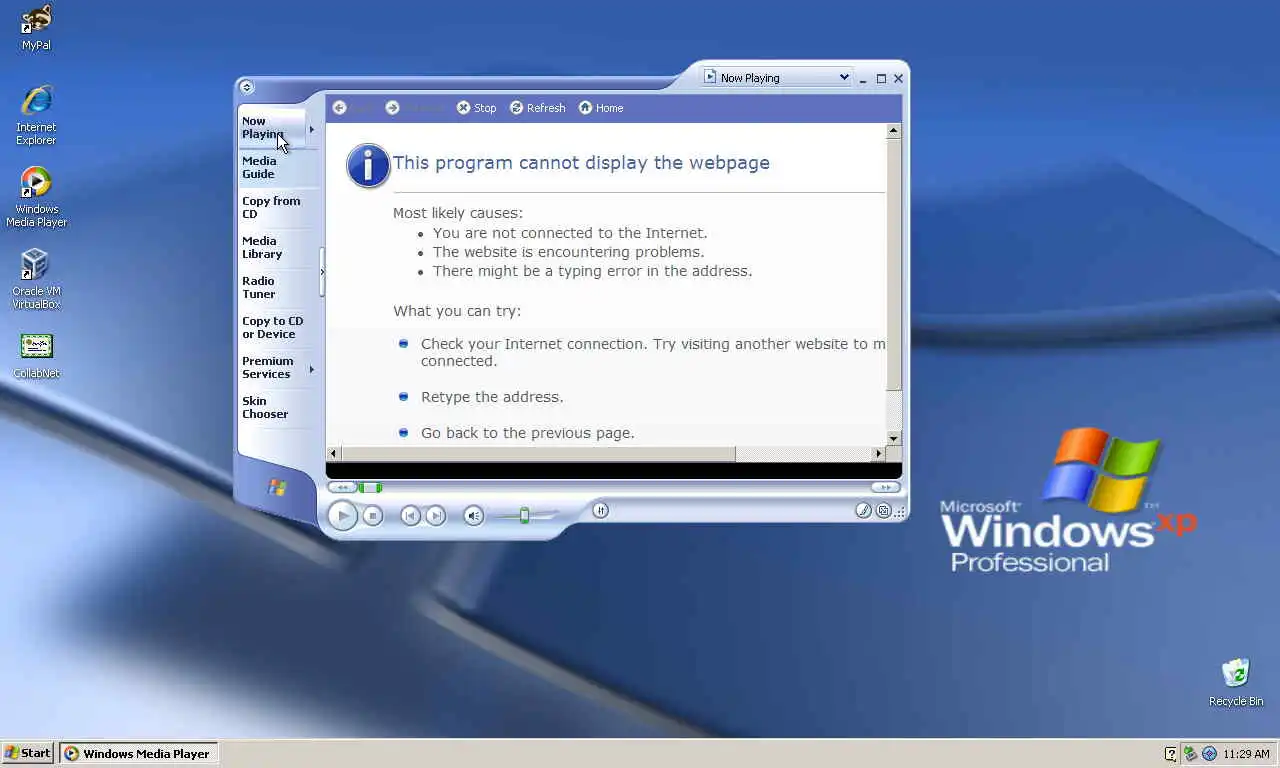Click the blue information icon on error page

(x=368, y=165)
